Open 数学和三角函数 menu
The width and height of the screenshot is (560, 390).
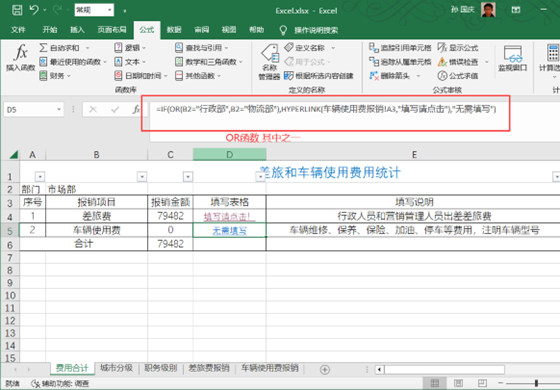[x=209, y=62]
